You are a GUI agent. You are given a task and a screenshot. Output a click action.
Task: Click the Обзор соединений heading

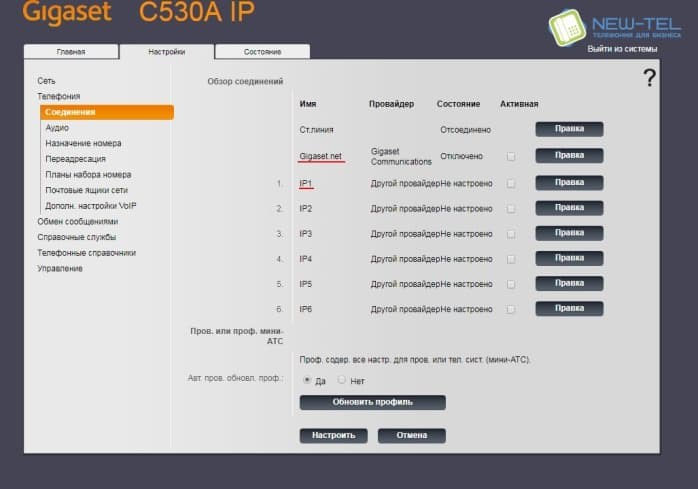click(245, 82)
